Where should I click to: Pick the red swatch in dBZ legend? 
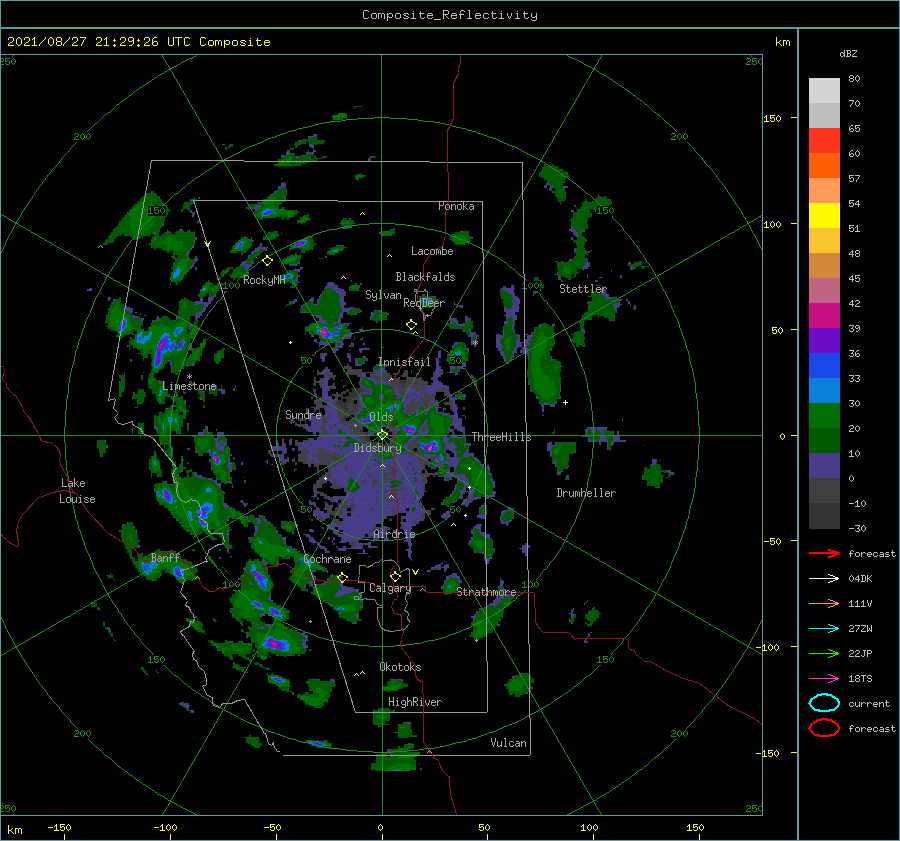pos(824,141)
